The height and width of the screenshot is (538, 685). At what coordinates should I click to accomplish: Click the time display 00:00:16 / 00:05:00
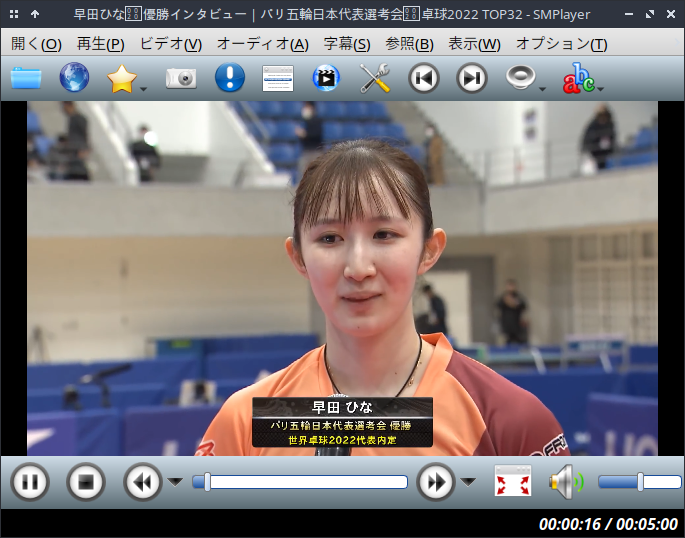(x=608, y=524)
